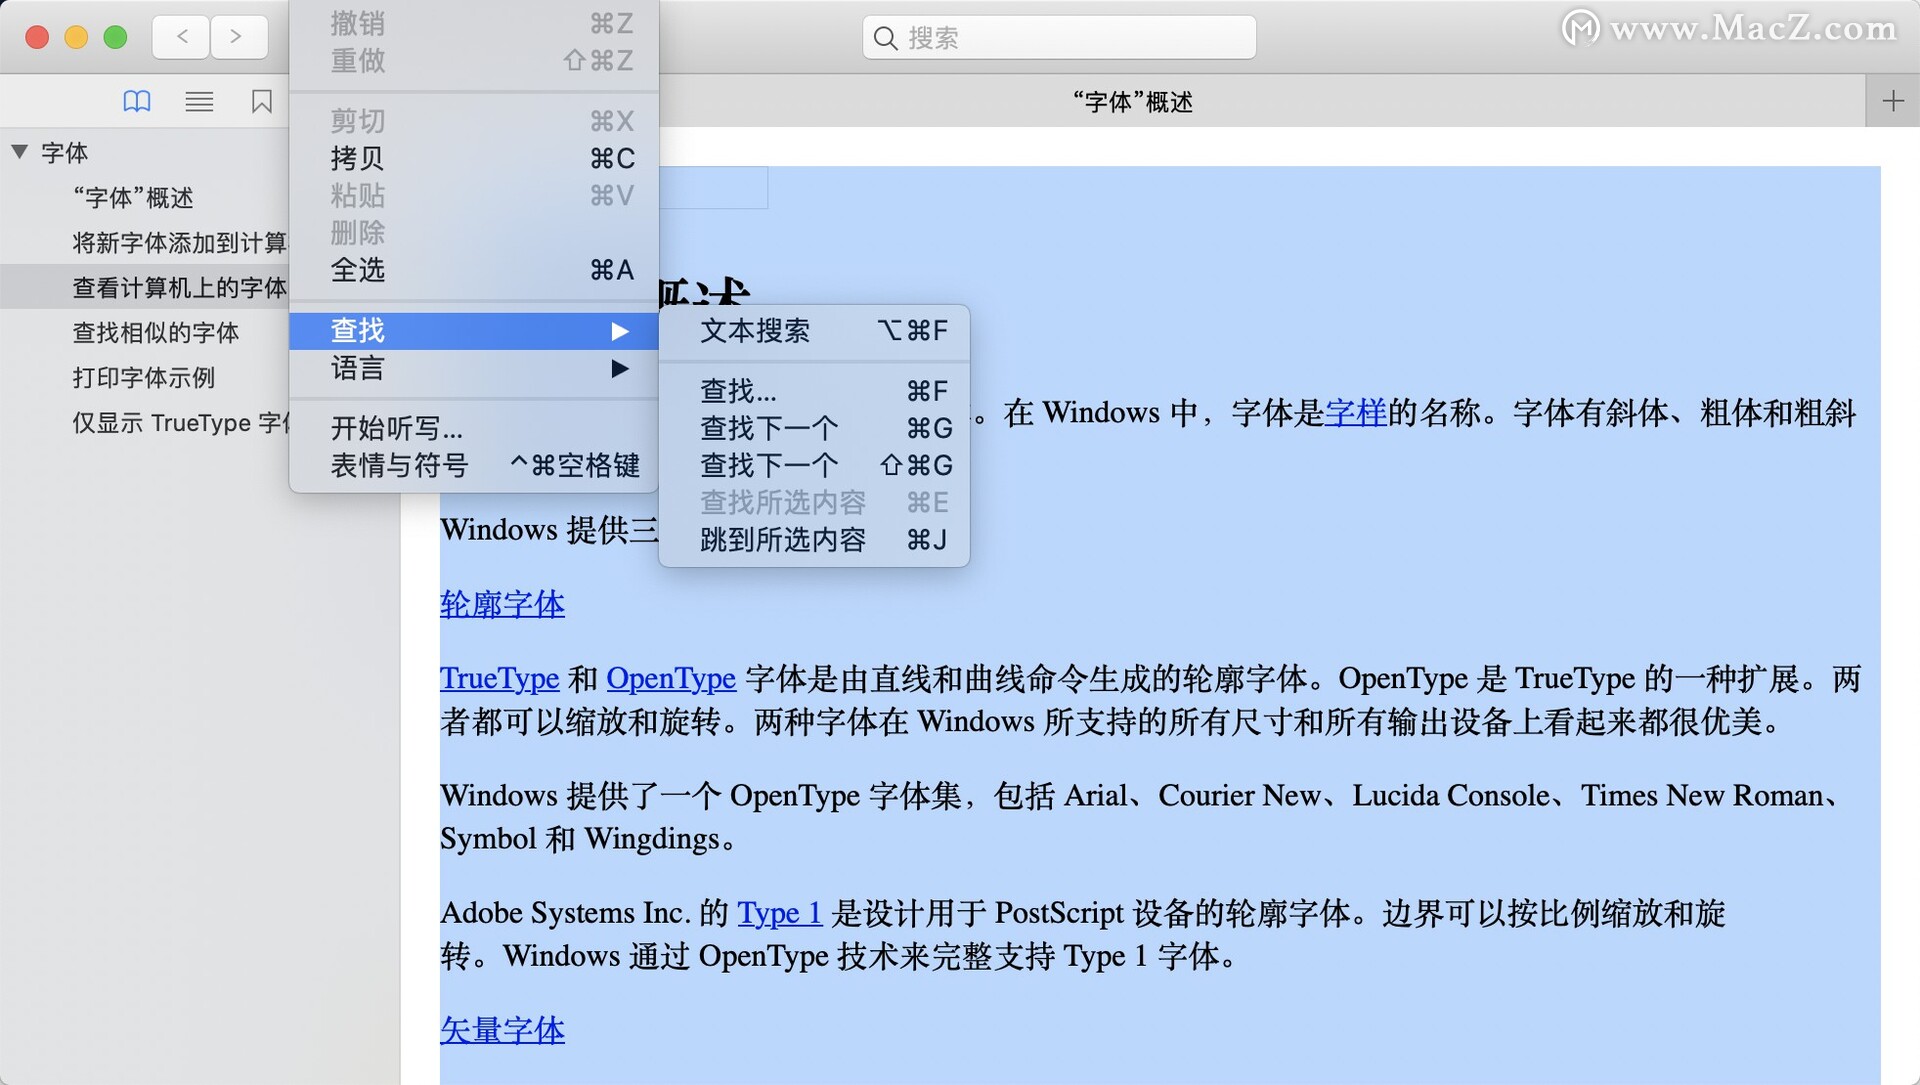Select 查找下一个 with ⌘G shortcut
1920x1085 pixels.
pos(814,428)
